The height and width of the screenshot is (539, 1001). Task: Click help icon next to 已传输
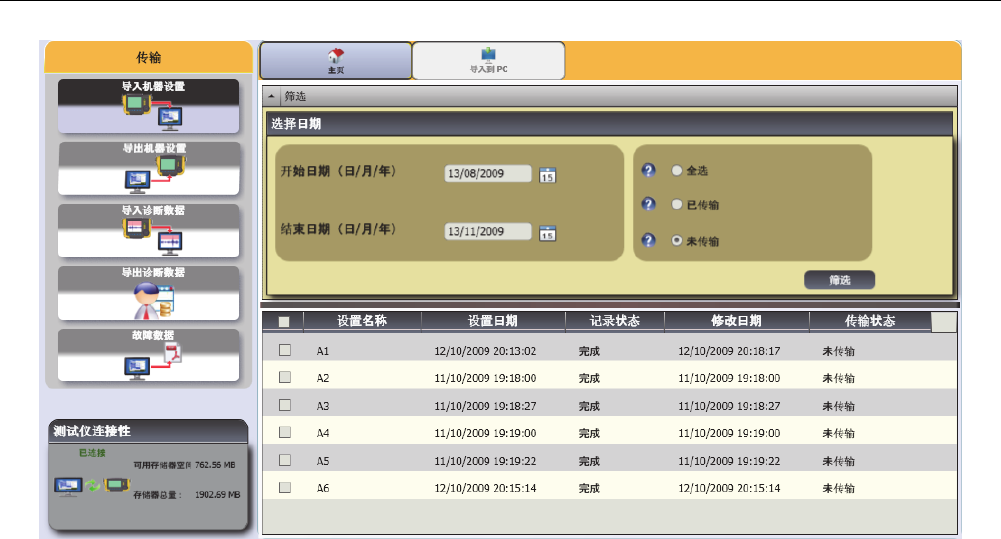[648, 204]
